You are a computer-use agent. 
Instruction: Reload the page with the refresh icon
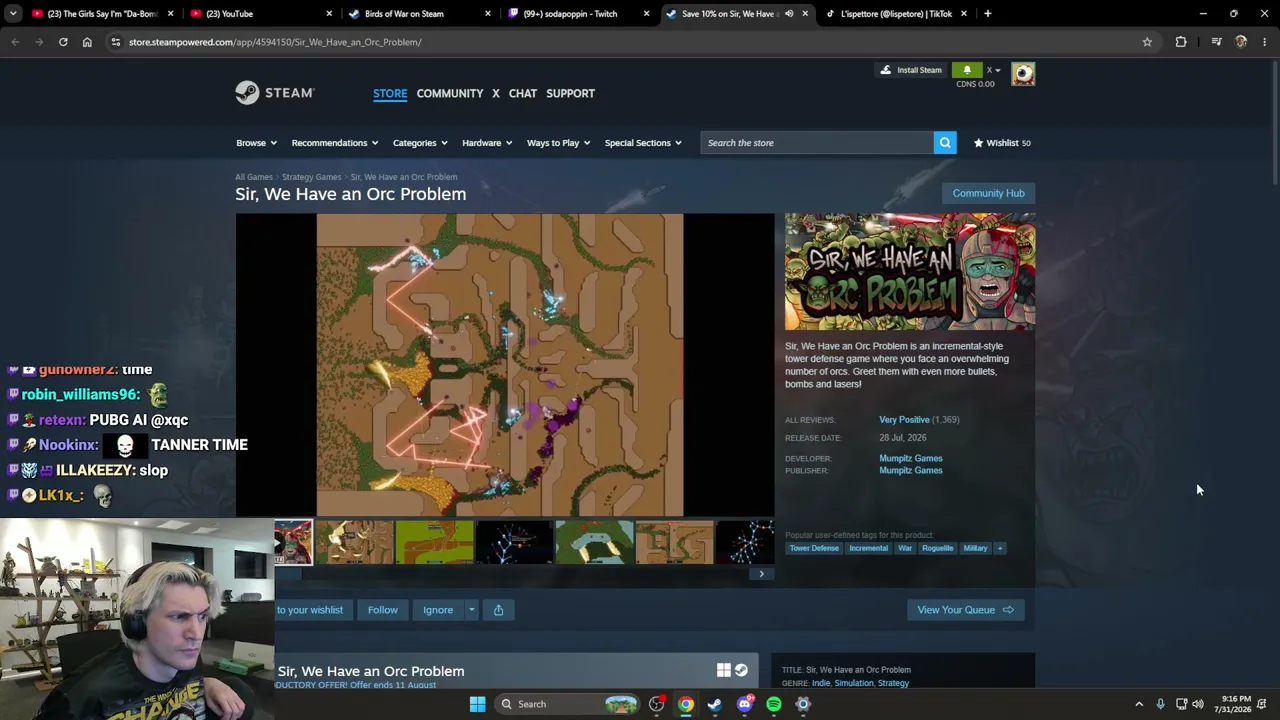pos(63,42)
